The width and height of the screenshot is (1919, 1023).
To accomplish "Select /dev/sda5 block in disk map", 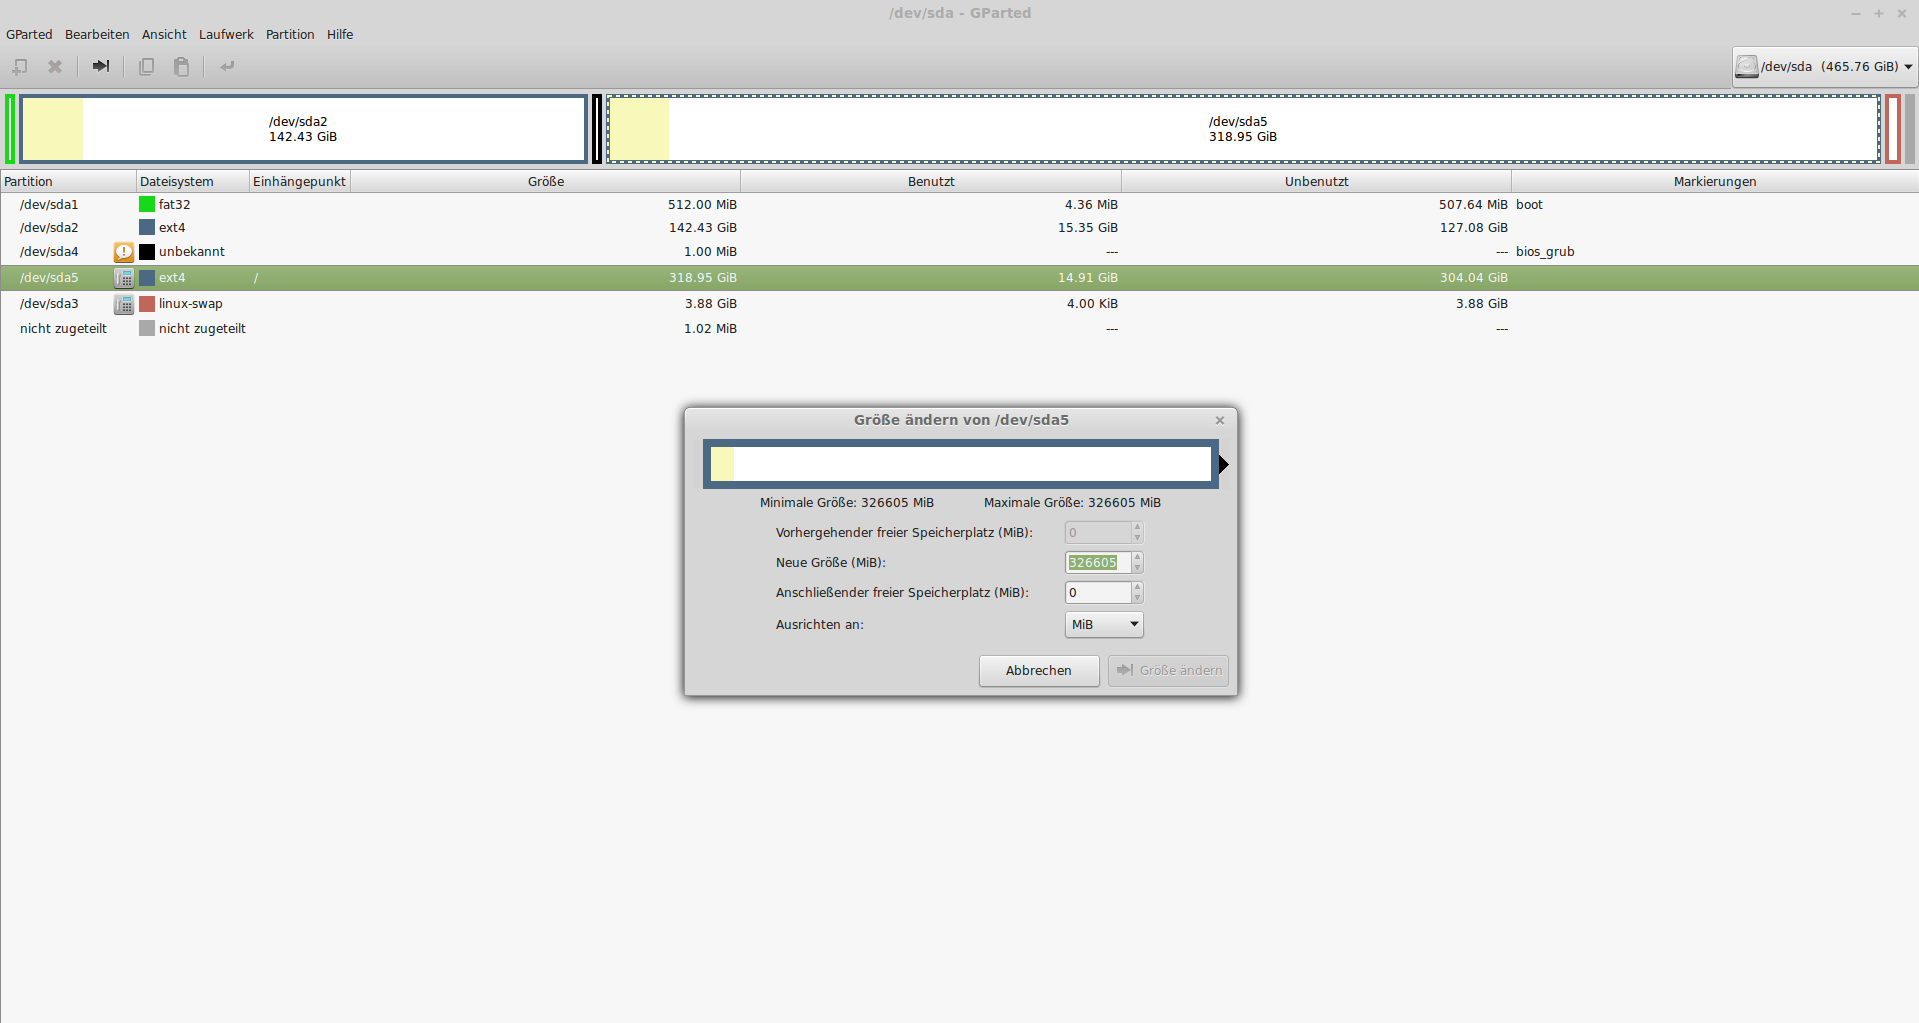I will pyautogui.click(x=1243, y=129).
